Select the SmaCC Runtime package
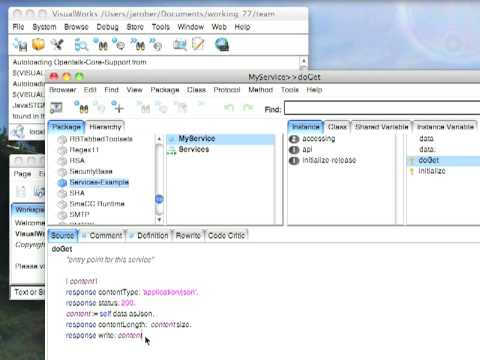Screen dimensions: 480x360 tap(97, 204)
